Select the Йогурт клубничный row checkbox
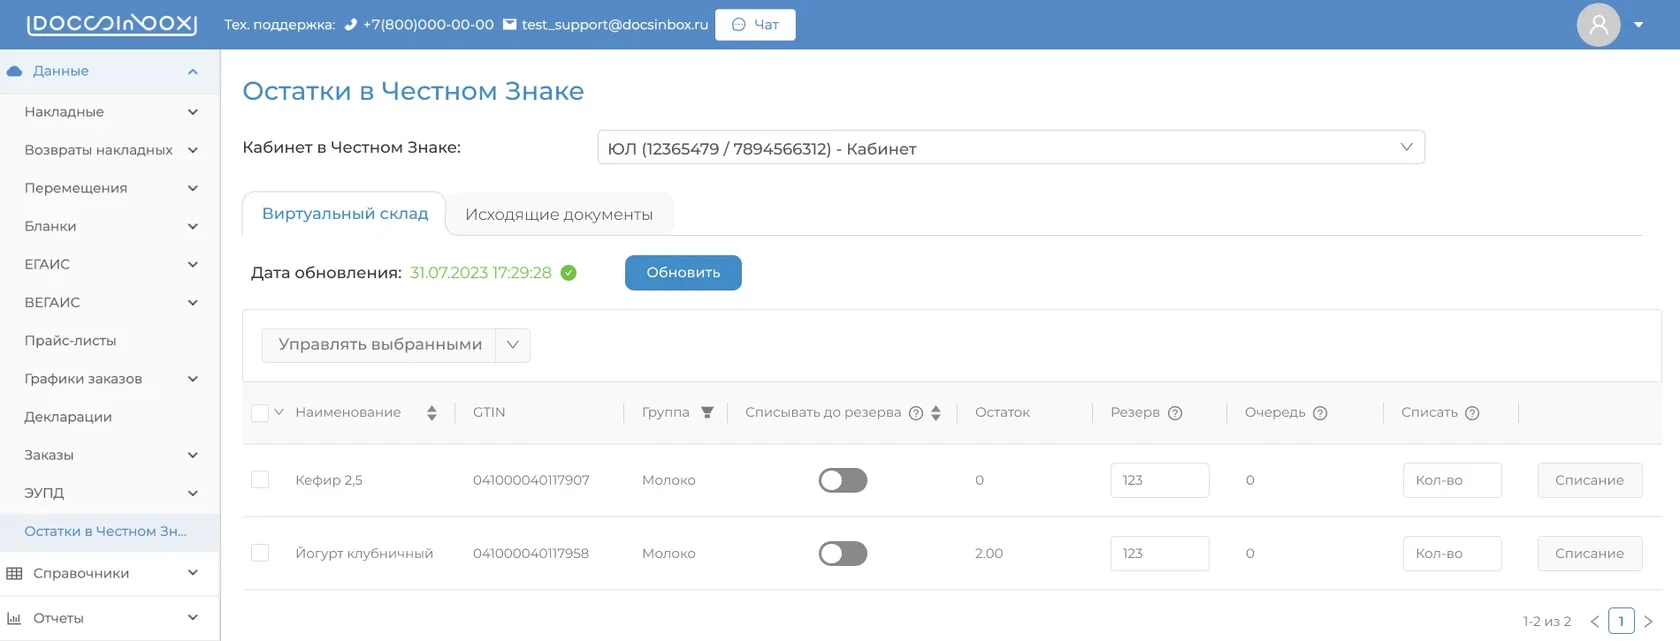 pyautogui.click(x=260, y=553)
